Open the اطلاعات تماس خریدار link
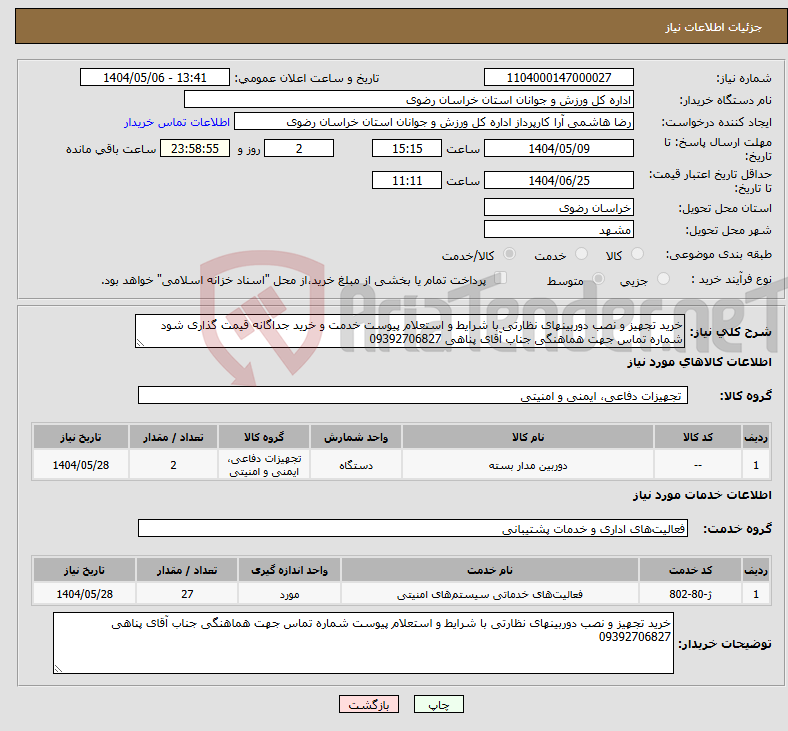 (177, 122)
